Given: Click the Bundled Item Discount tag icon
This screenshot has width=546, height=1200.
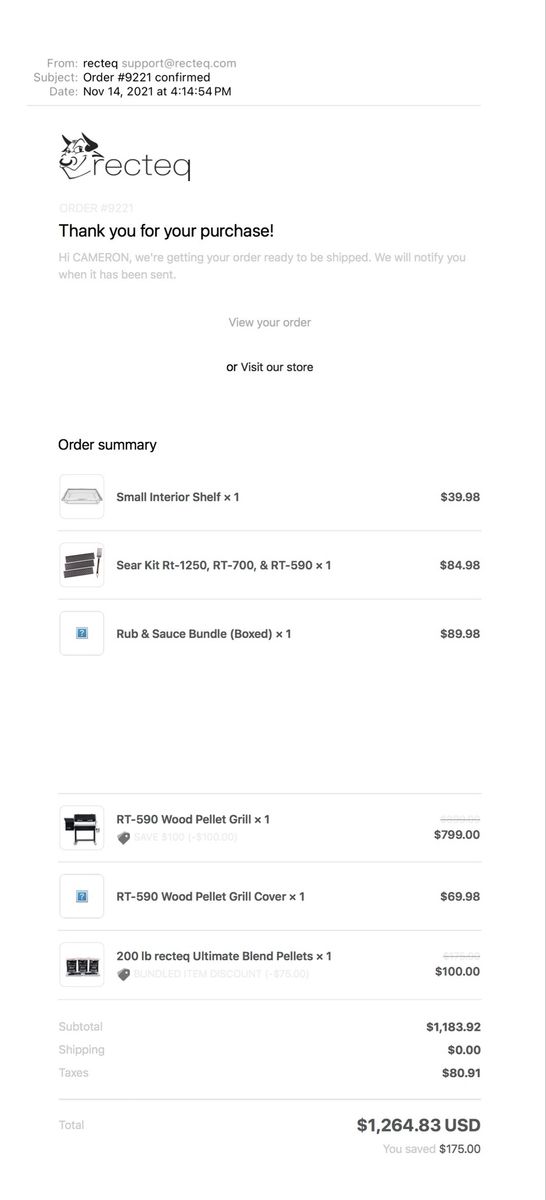Looking at the screenshot, I should (x=124, y=974).
